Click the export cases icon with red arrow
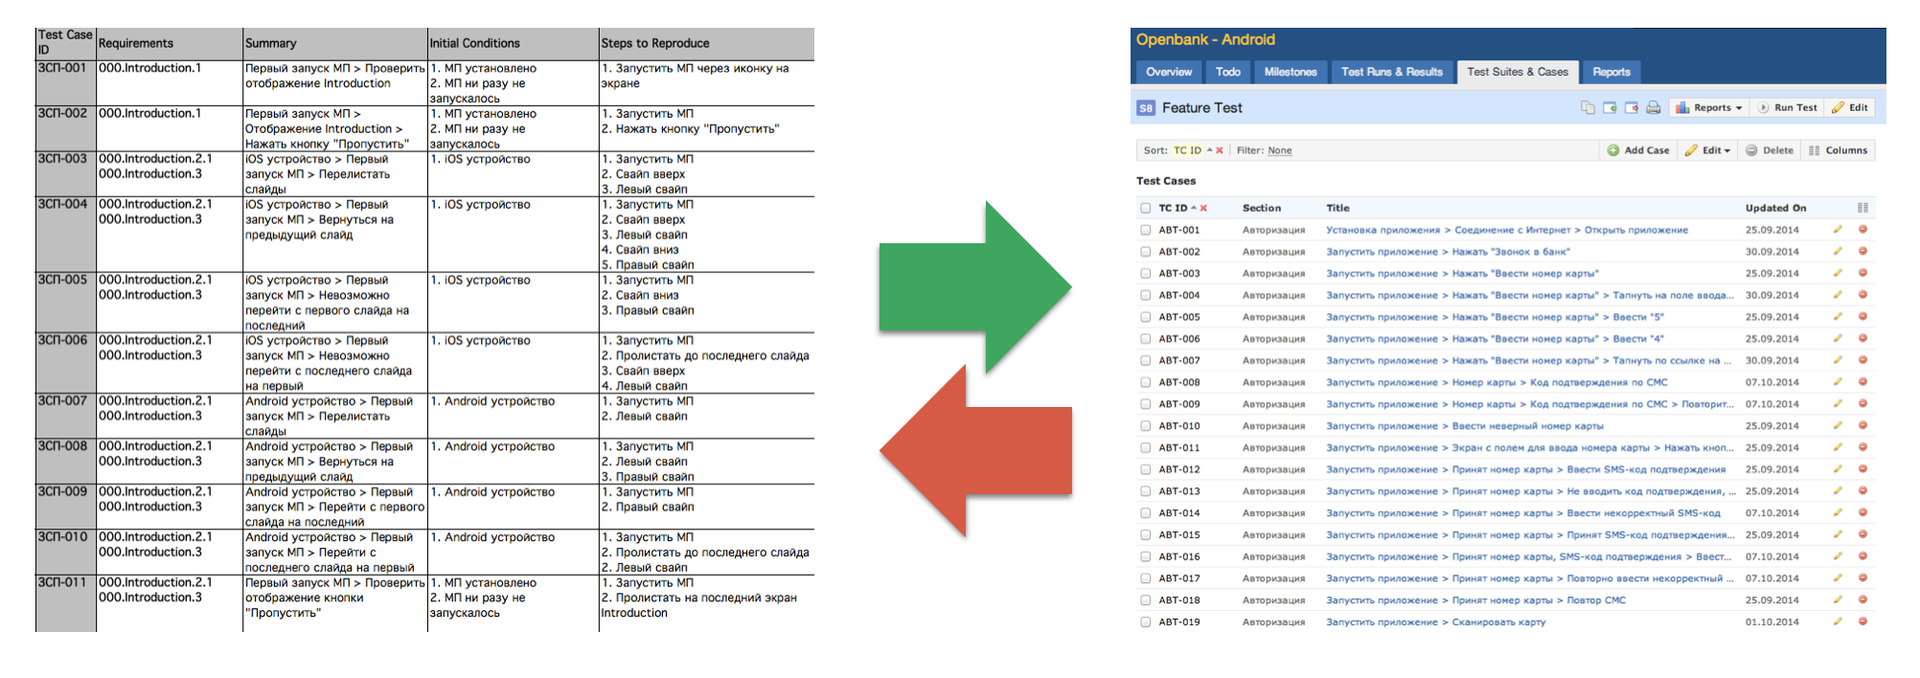Viewport: 1920px width, 678px height. pos(1632,108)
